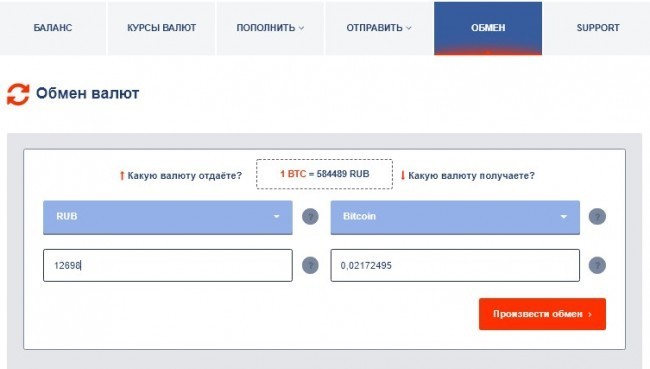The image size is (650, 369).
Task: Click help icon beside 12698 amount field
Action: 310,265
